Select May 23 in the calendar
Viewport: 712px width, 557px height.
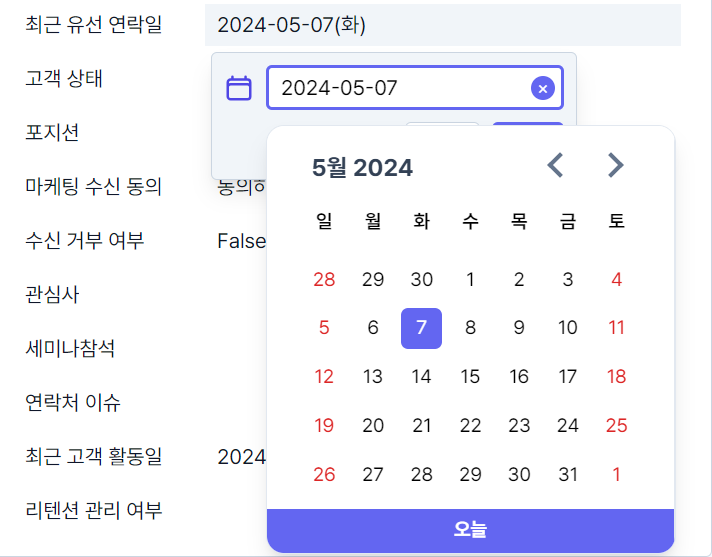pyautogui.click(x=519, y=426)
